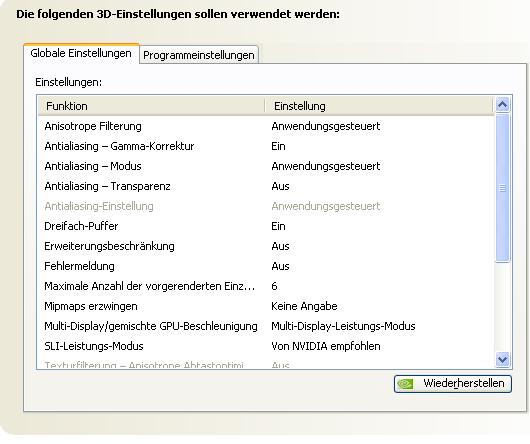
Task: Click the Ein value for Dreifach-Puffer
Action: tap(279, 226)
